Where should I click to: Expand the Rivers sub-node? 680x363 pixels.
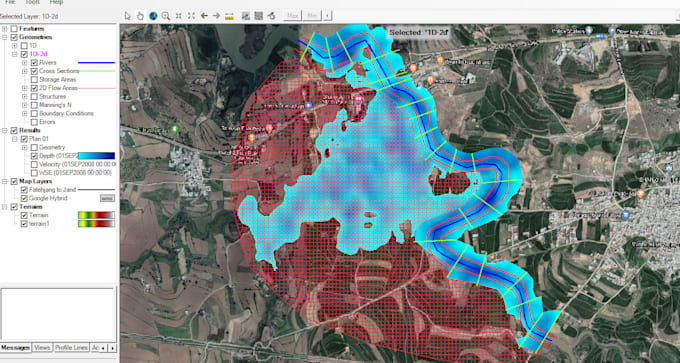25,62
